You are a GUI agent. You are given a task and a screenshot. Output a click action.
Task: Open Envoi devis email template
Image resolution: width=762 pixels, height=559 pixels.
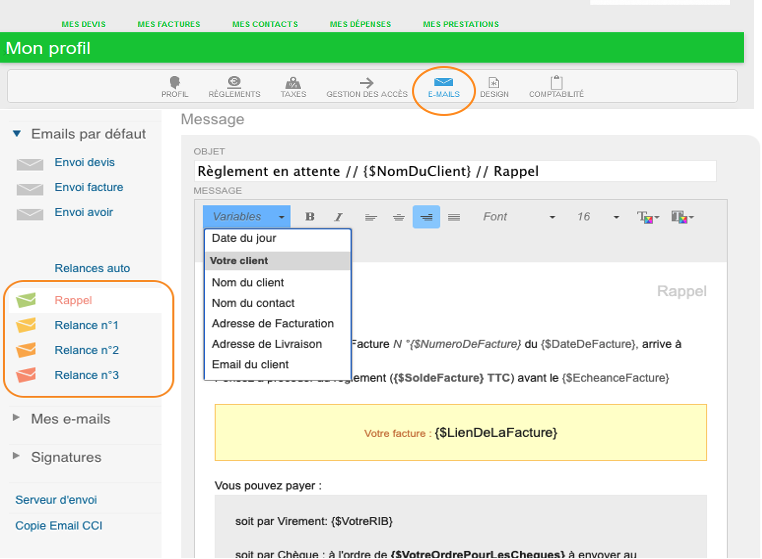[x=85, y=162]
